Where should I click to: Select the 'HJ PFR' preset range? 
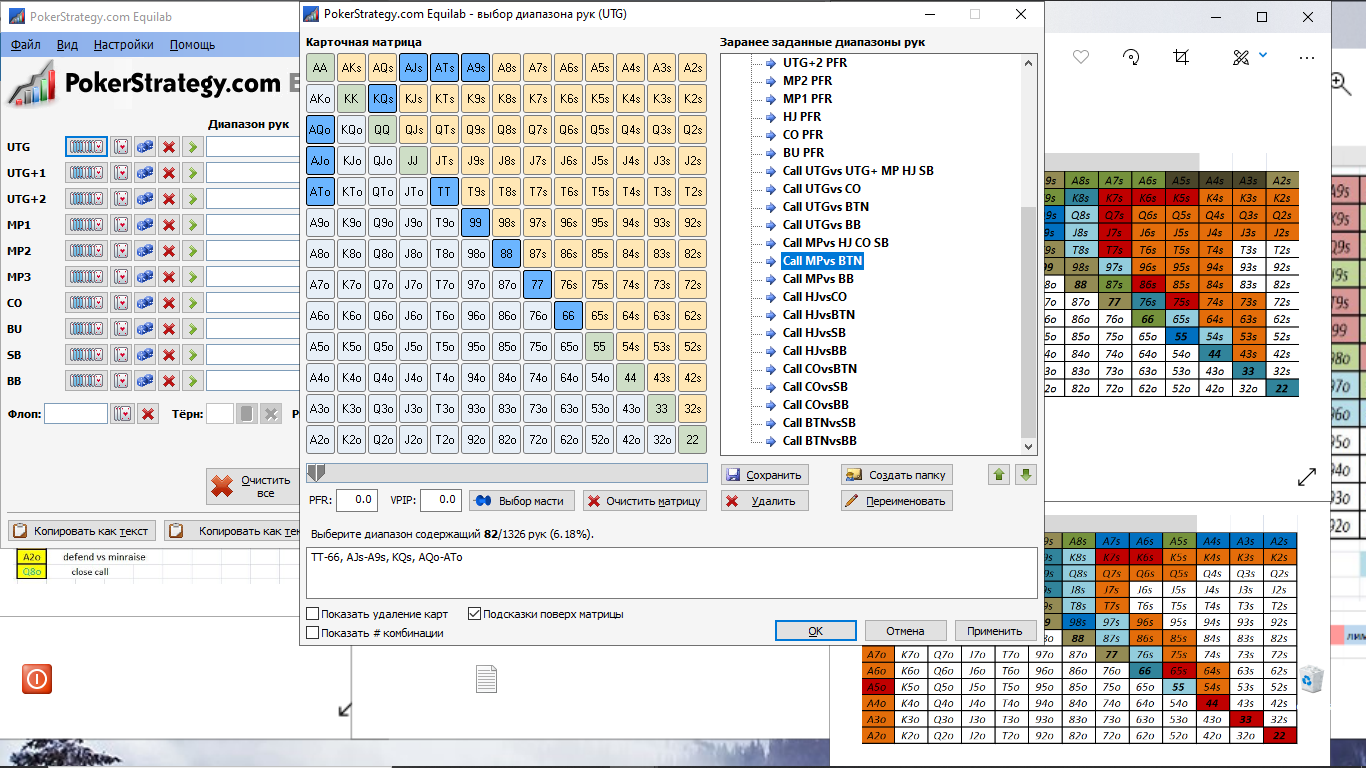point(802,117)
